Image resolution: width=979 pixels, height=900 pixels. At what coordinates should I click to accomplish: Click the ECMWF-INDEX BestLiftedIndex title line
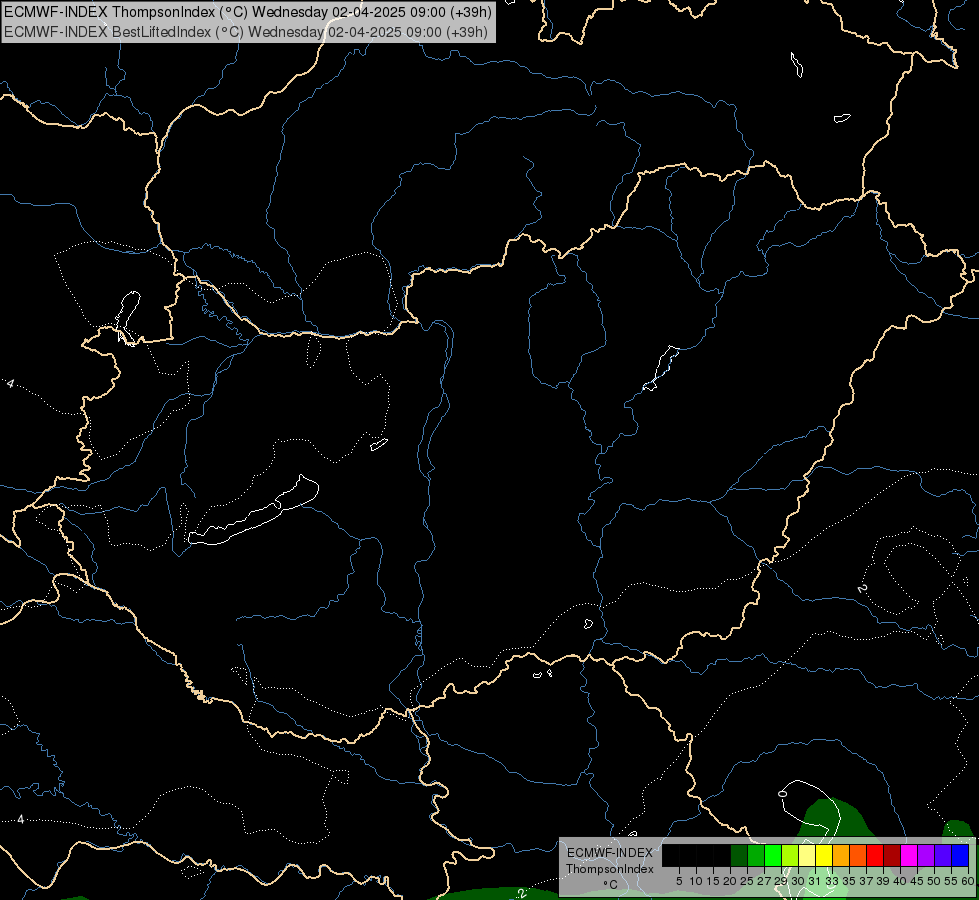pos(246,32)
